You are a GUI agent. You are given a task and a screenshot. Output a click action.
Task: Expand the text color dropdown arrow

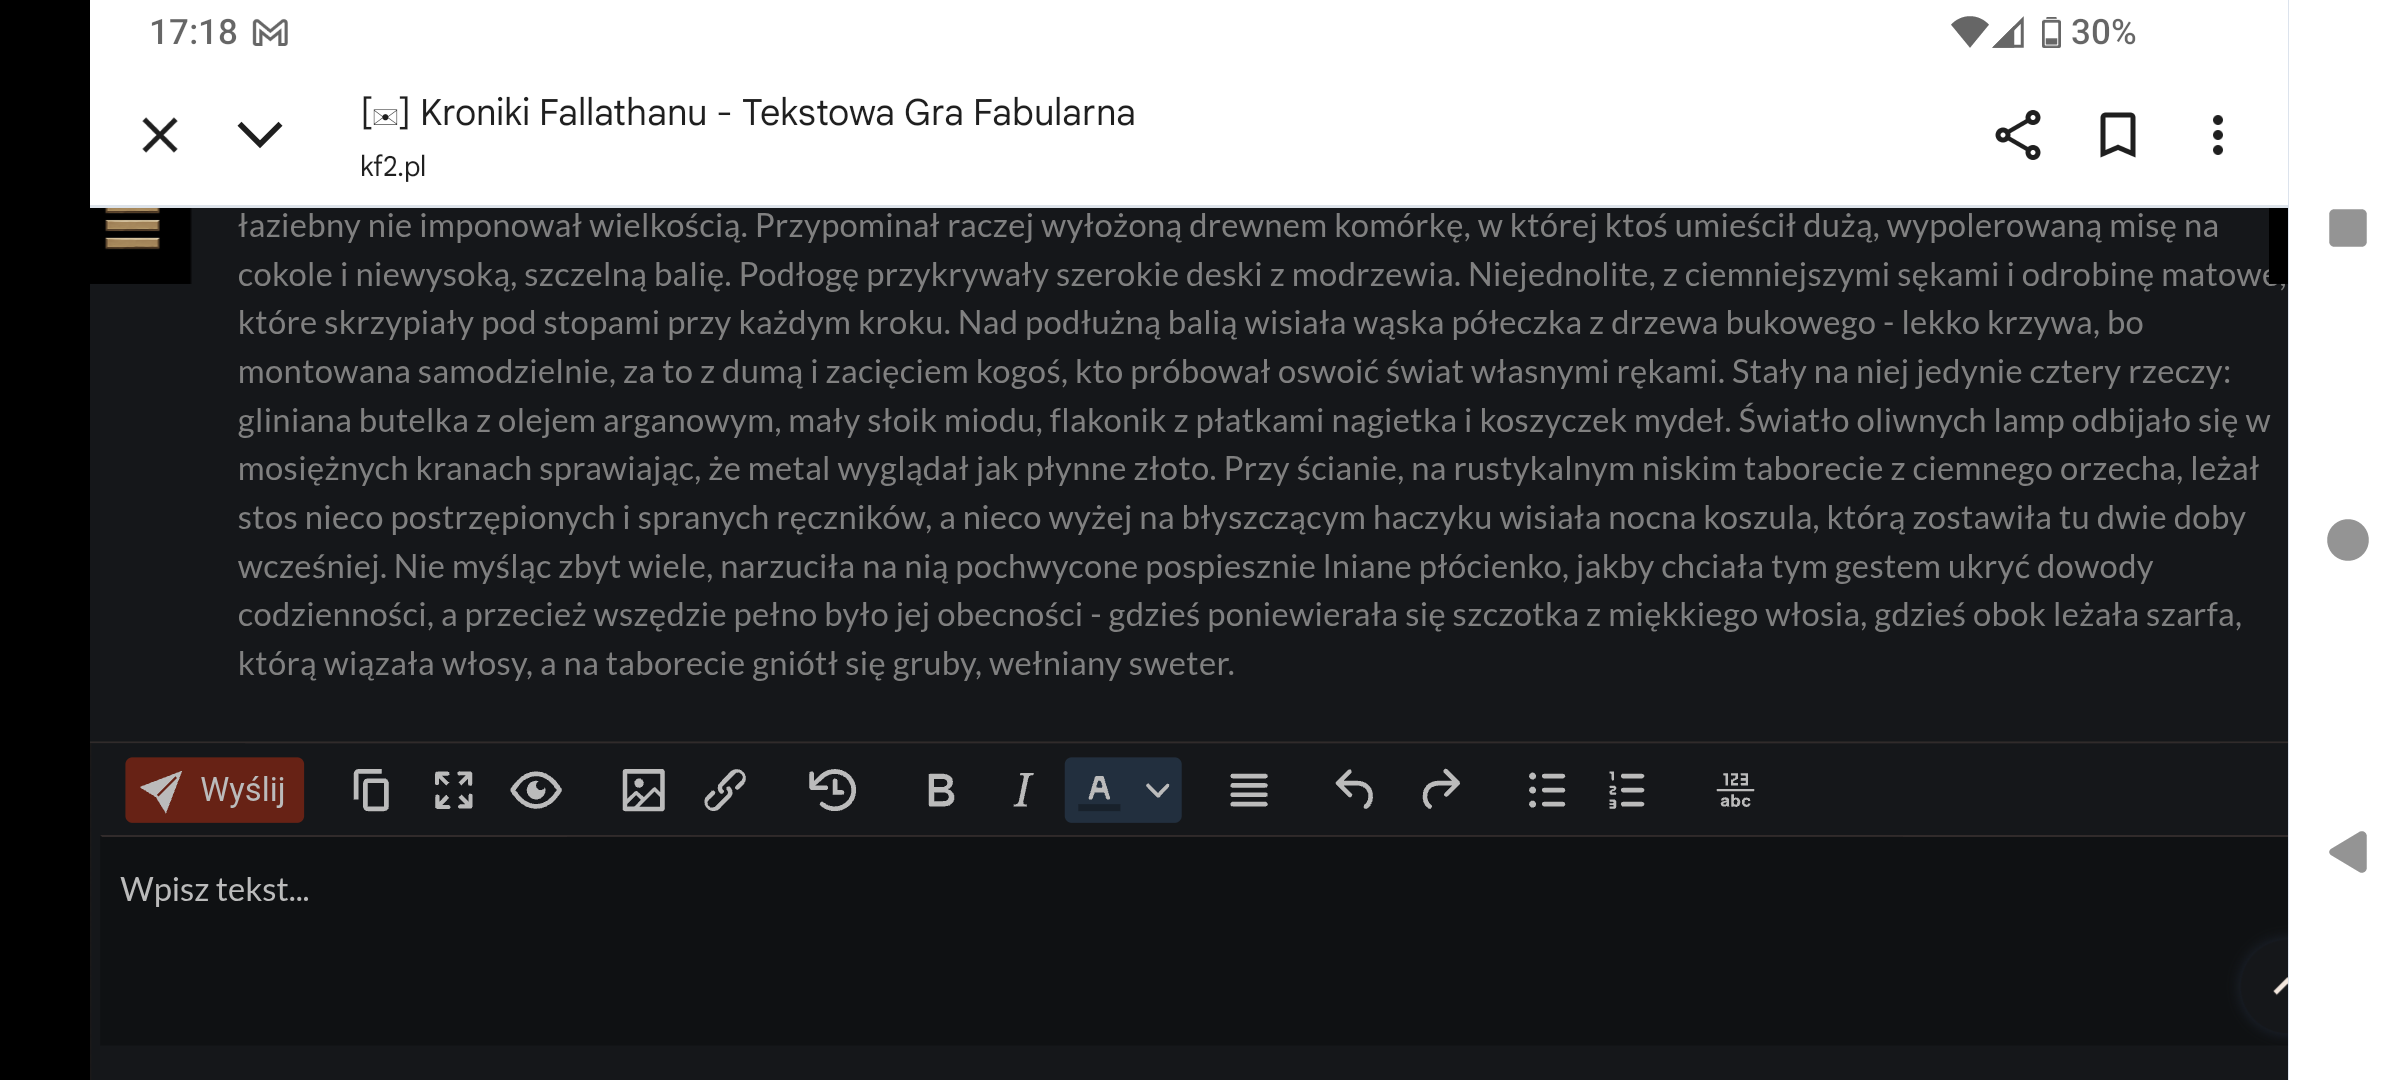tap(1157, 790)
